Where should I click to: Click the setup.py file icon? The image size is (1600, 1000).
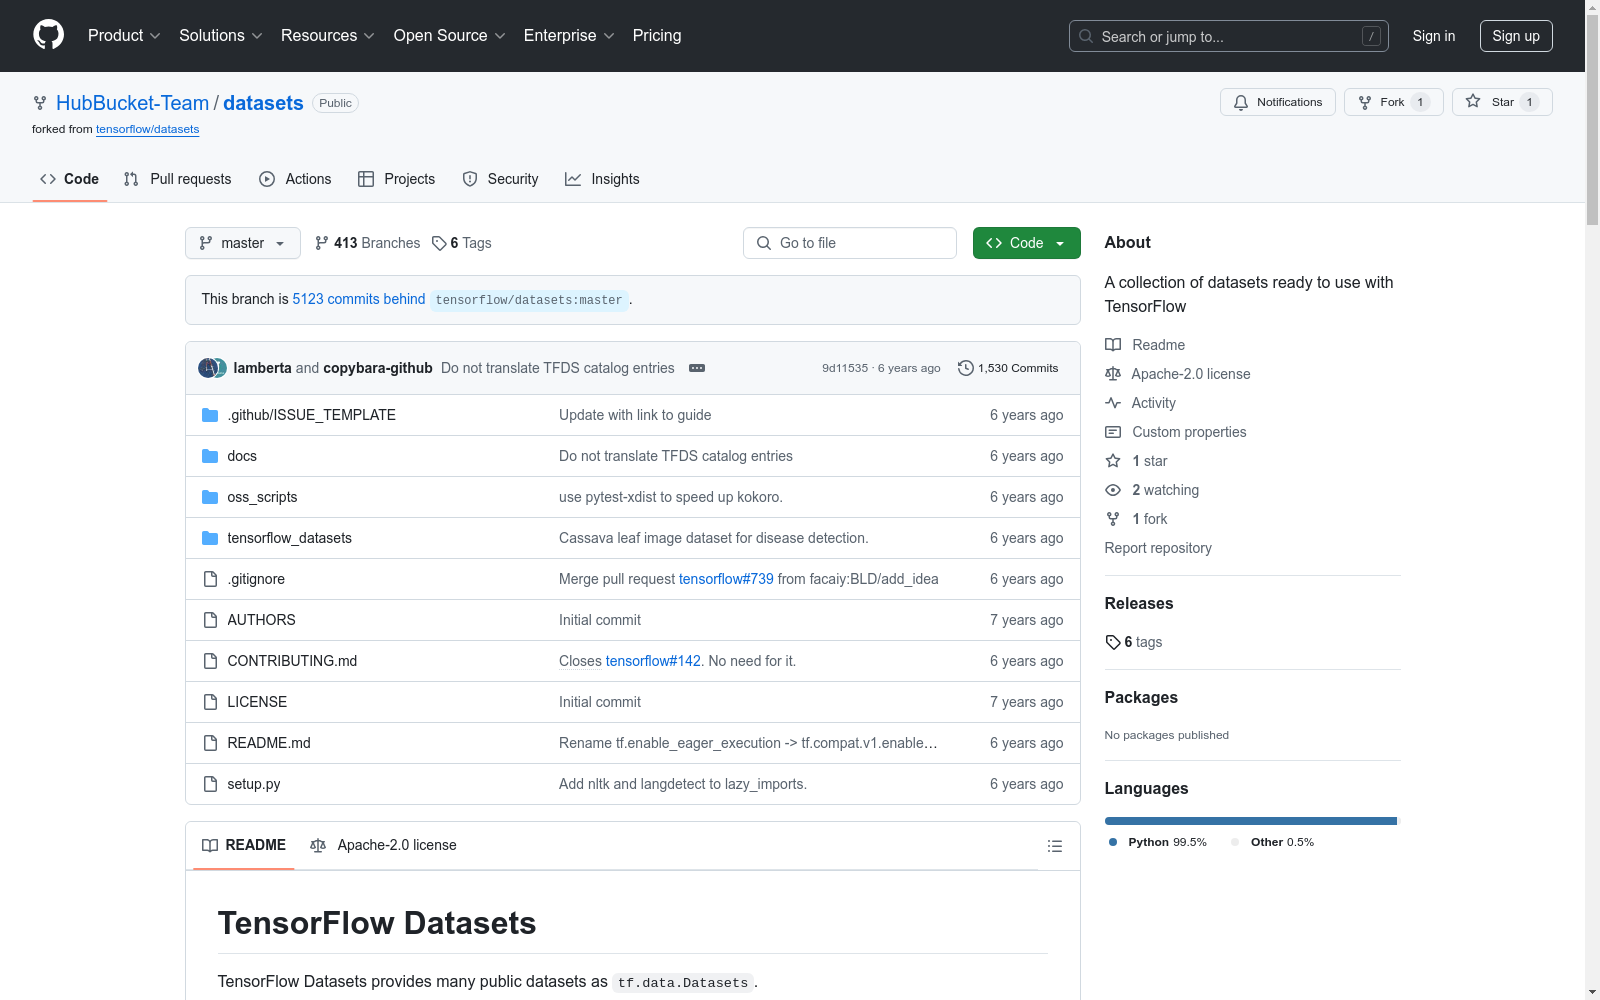[210, 784]
